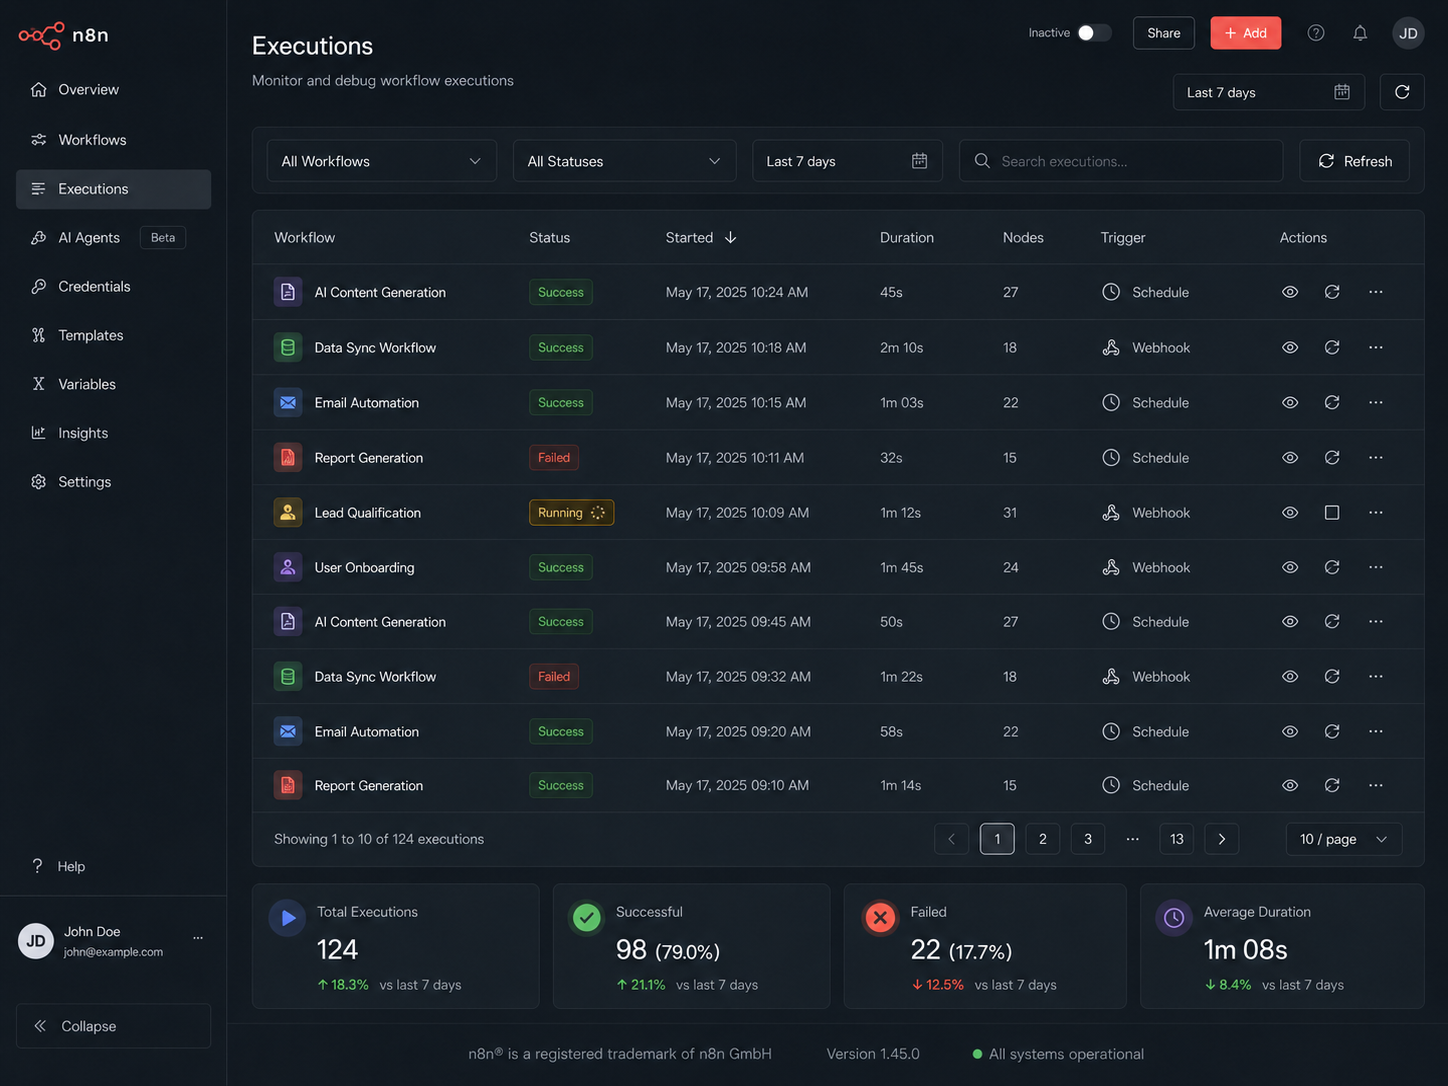The image size is (1448, 1086).
Task: Stop the running Lead Qualification execution
Action: tap(1332, 512)
